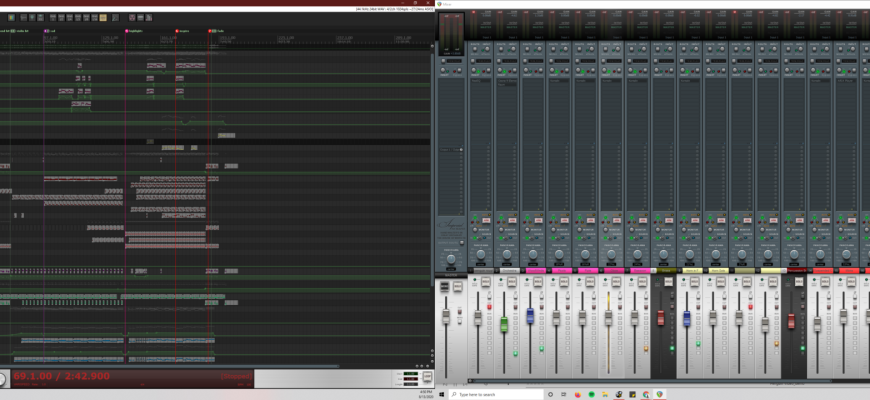Click the master channel volume fader
870x400 pixels.
click(x=446, y=316)
